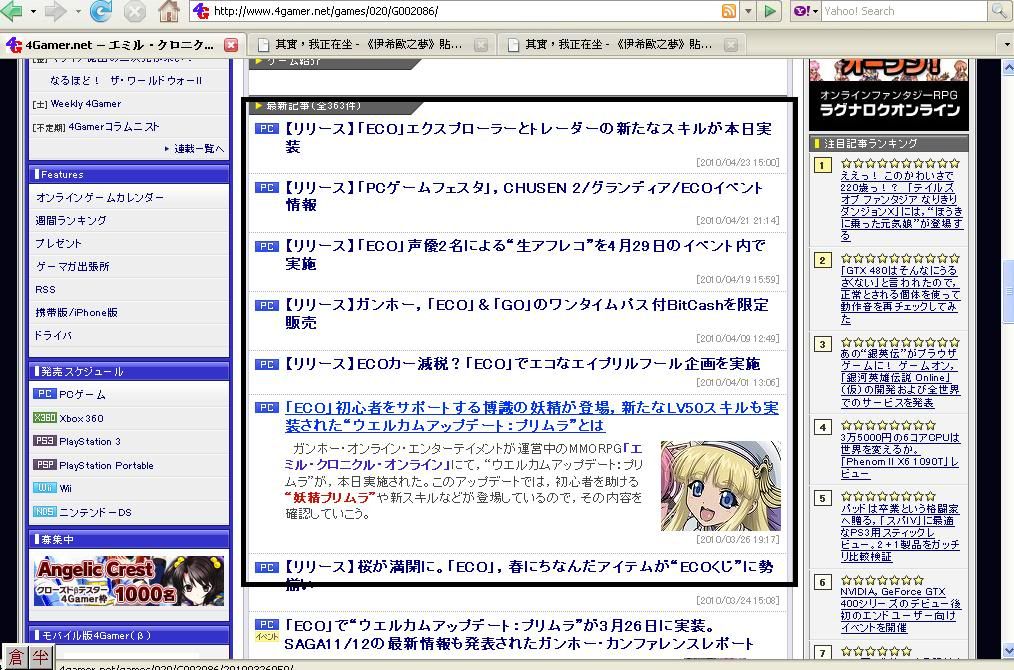Click the Xbox 360 platform icon

(x=45, y=418)
